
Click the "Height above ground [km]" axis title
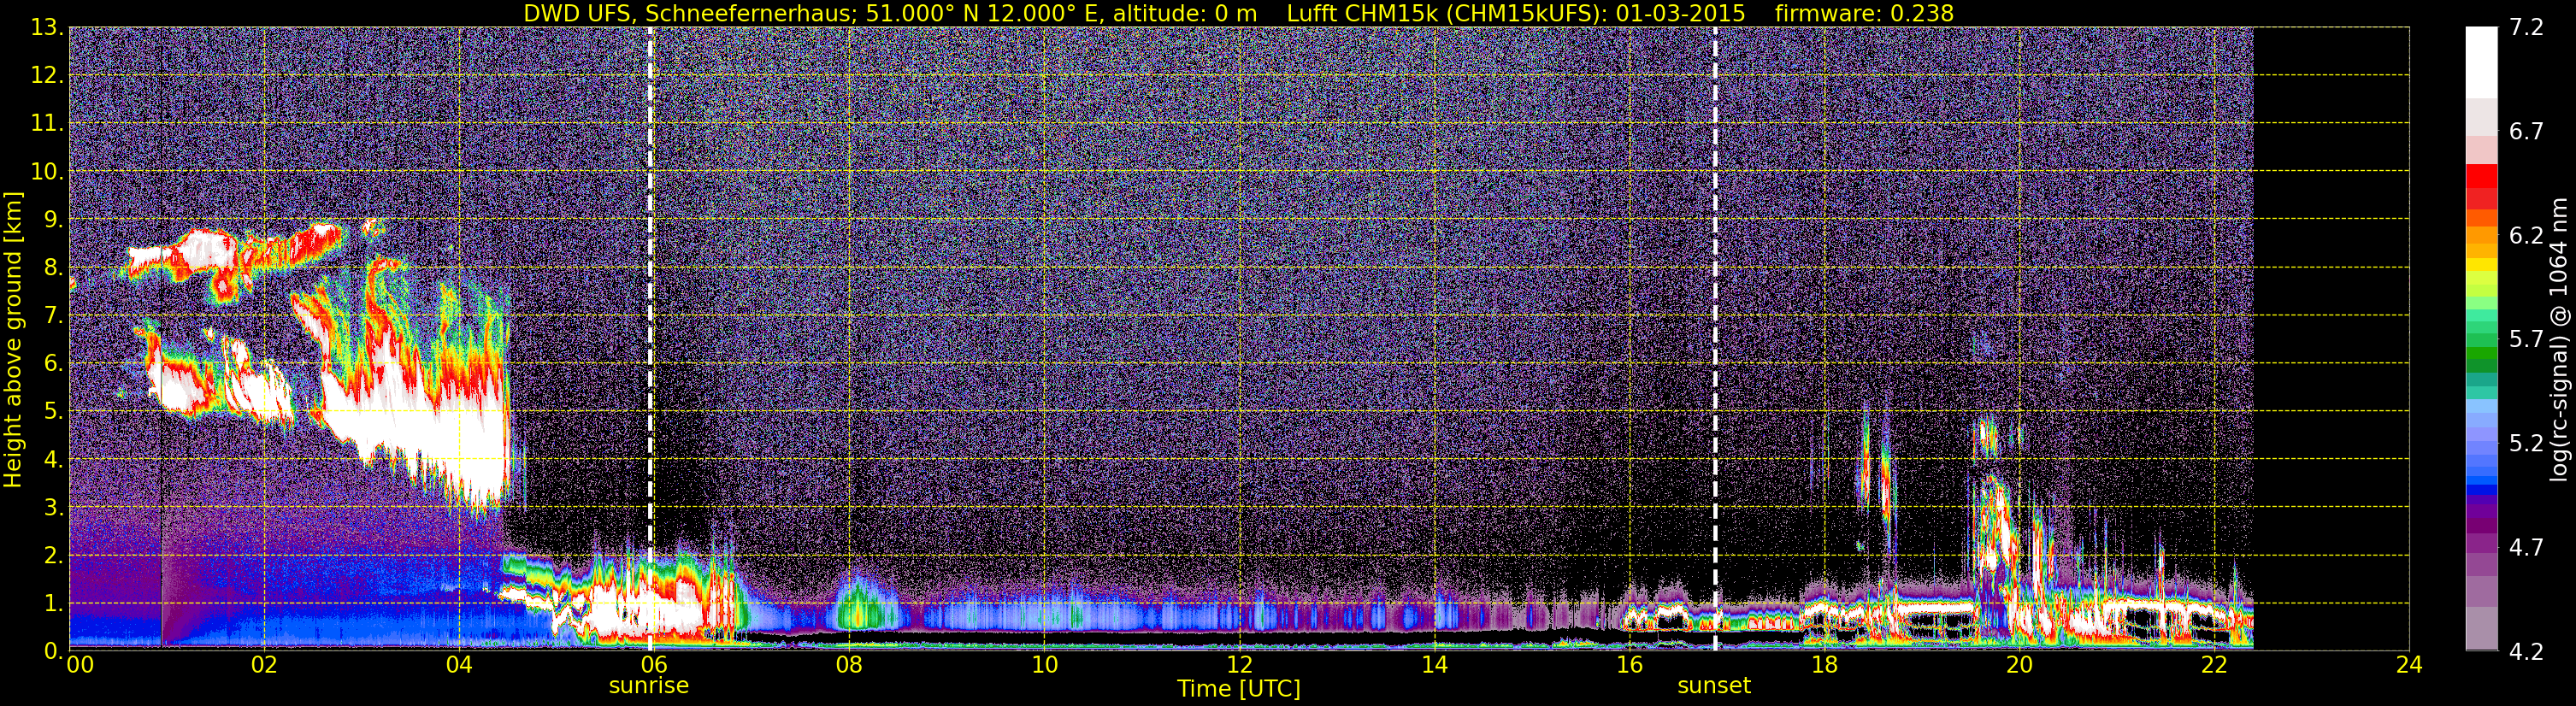click(13, 340)
